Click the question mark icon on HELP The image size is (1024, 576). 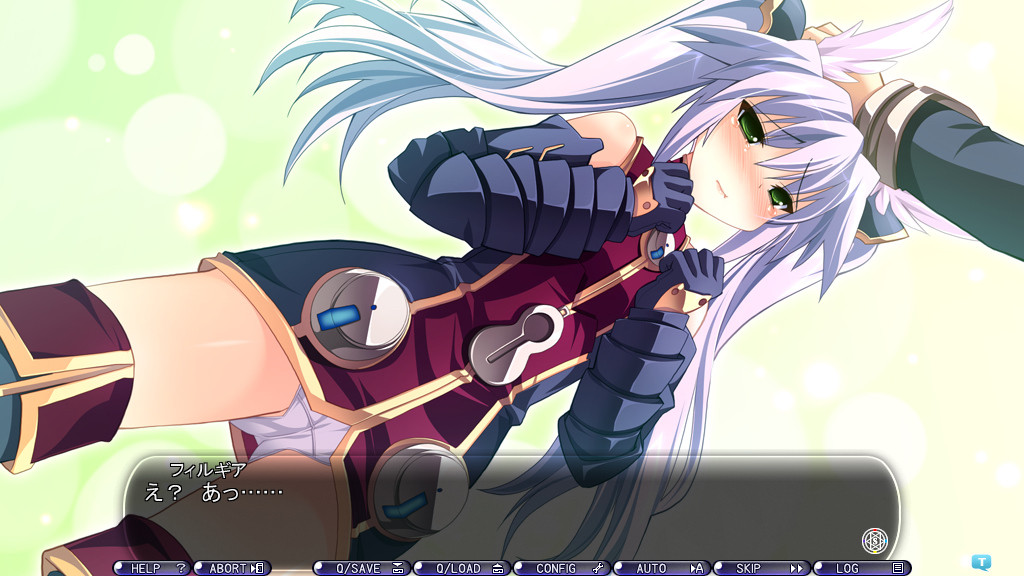coord(181,568)
